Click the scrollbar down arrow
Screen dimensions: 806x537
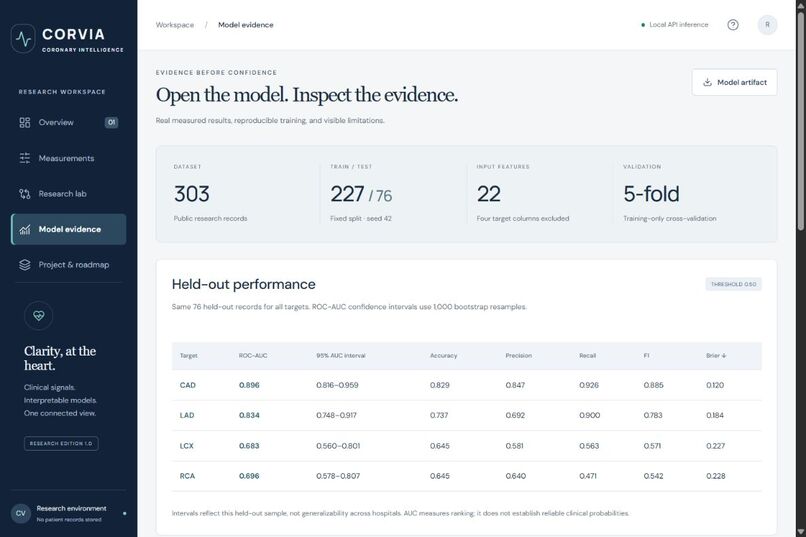[801, 531]
